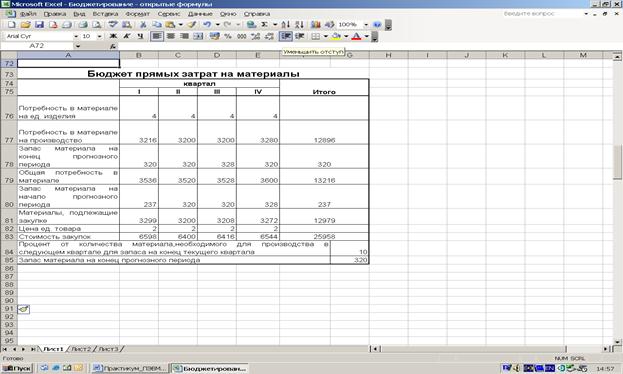The height and width of the screenshot is (374, 623).
Task: Launch the Chart Wizard
Action: 316,25
